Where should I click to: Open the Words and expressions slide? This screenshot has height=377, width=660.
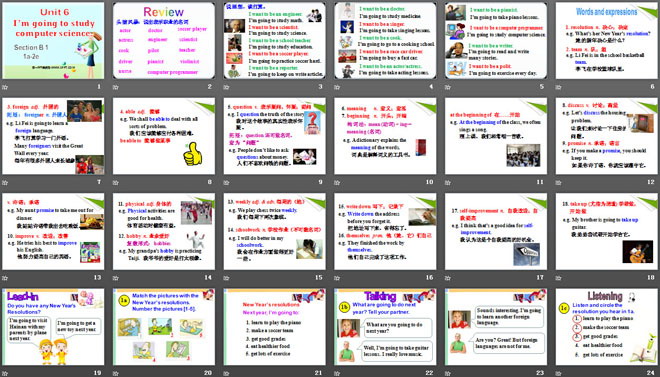click(x=607, y=40)
